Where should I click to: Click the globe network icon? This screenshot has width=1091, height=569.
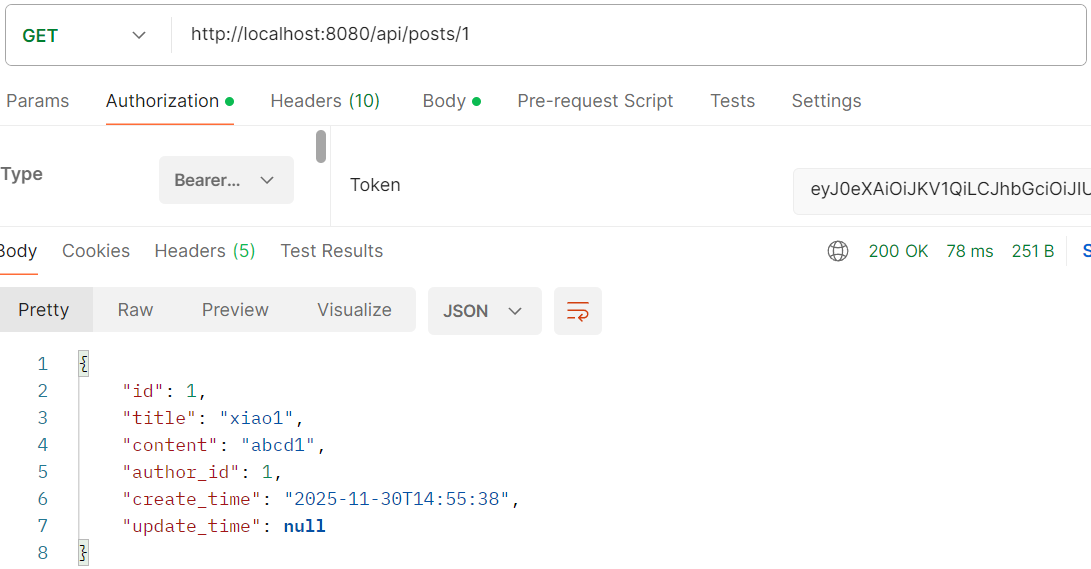point(838,252)
